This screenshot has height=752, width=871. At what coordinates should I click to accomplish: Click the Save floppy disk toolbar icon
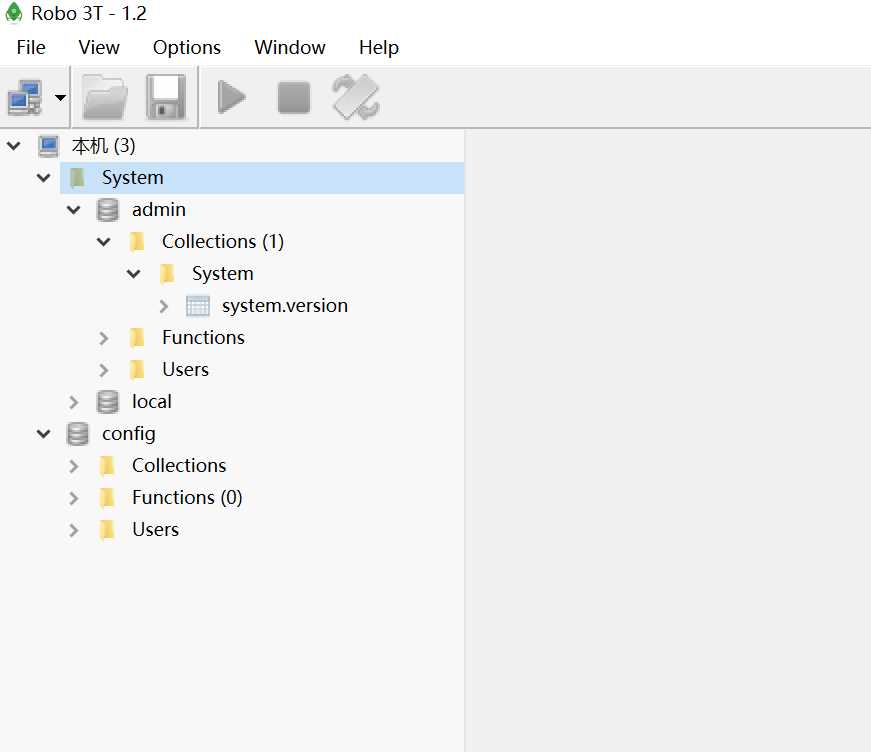[166, 97]
